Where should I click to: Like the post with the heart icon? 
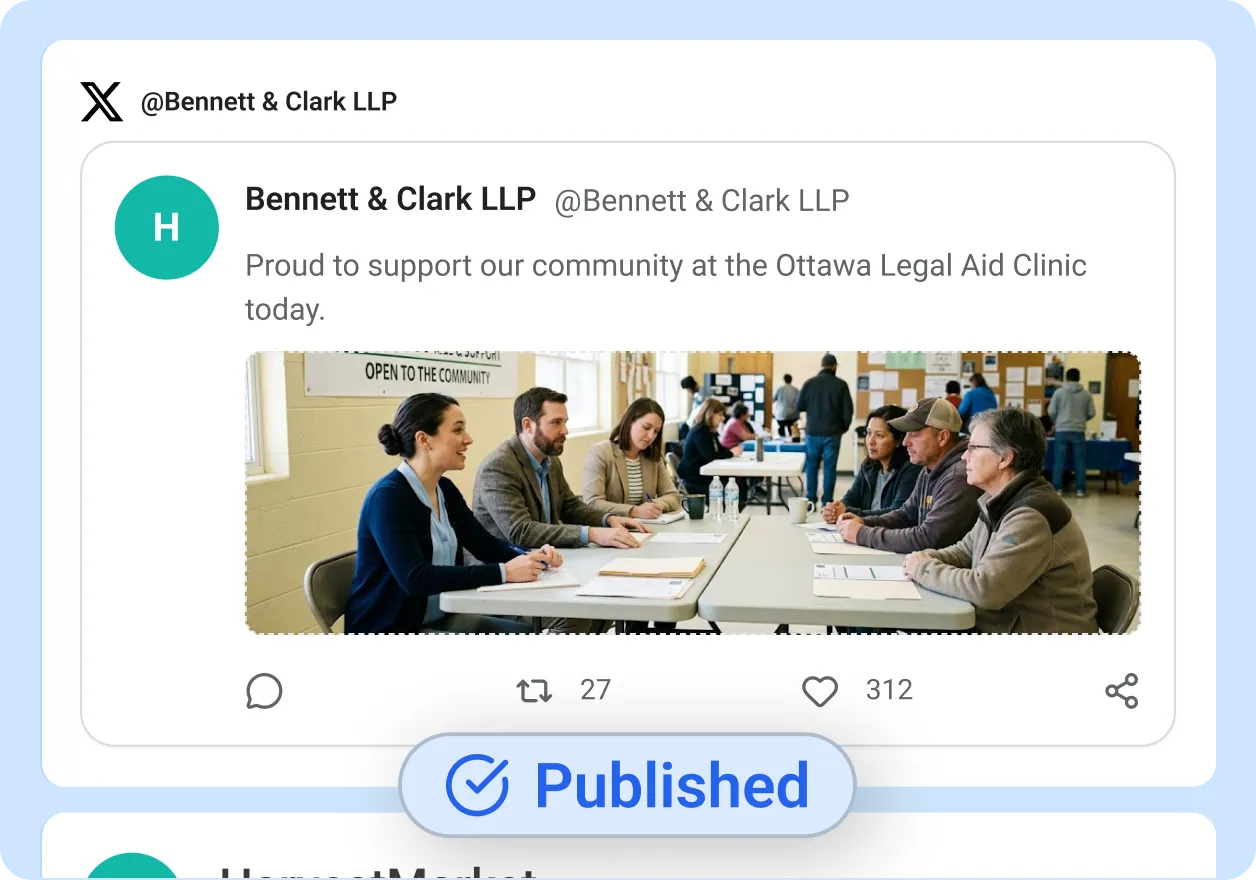[820, 691]
